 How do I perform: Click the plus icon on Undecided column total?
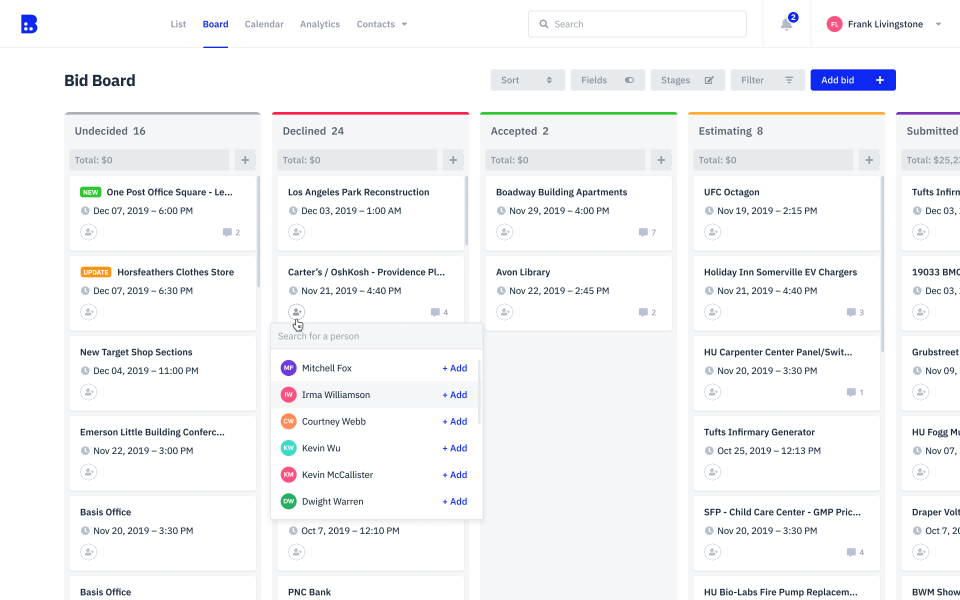[244, 159]
